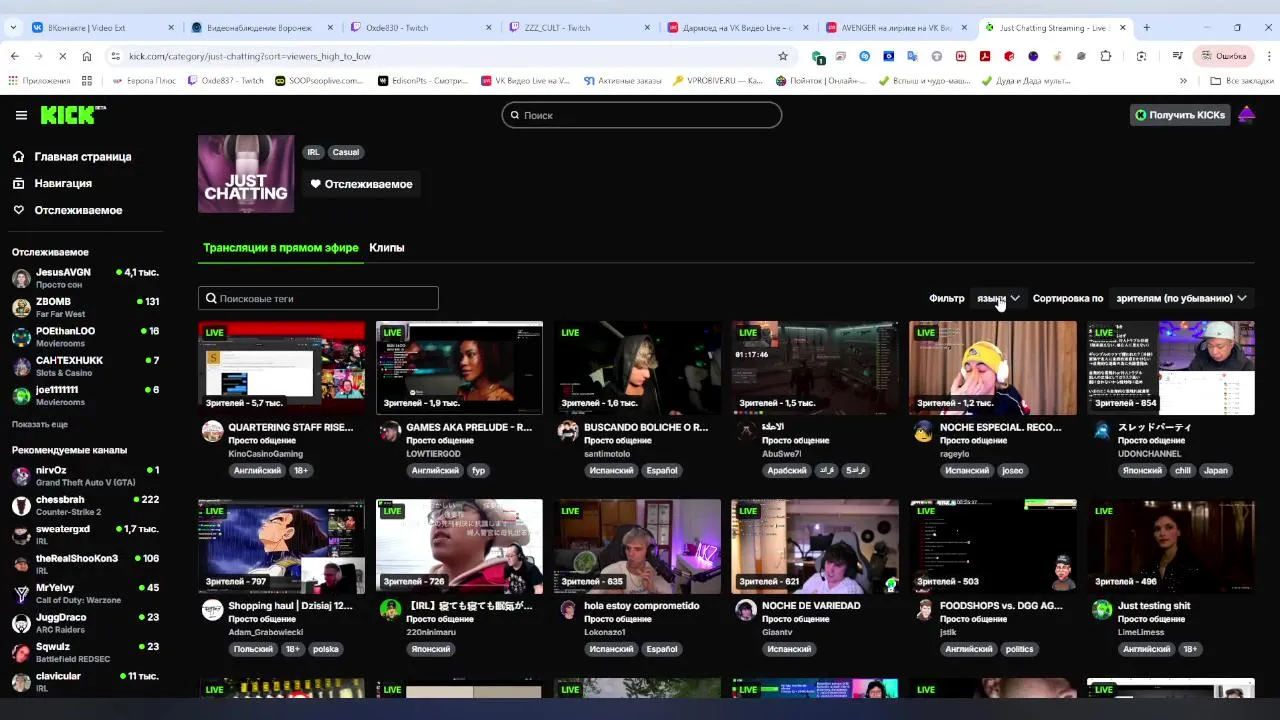The height and width of the screenshot is (720, 1280).
Task: Open QUARTERING STAFF RISE stream thumbnail
Action: (x=281, y=367)
